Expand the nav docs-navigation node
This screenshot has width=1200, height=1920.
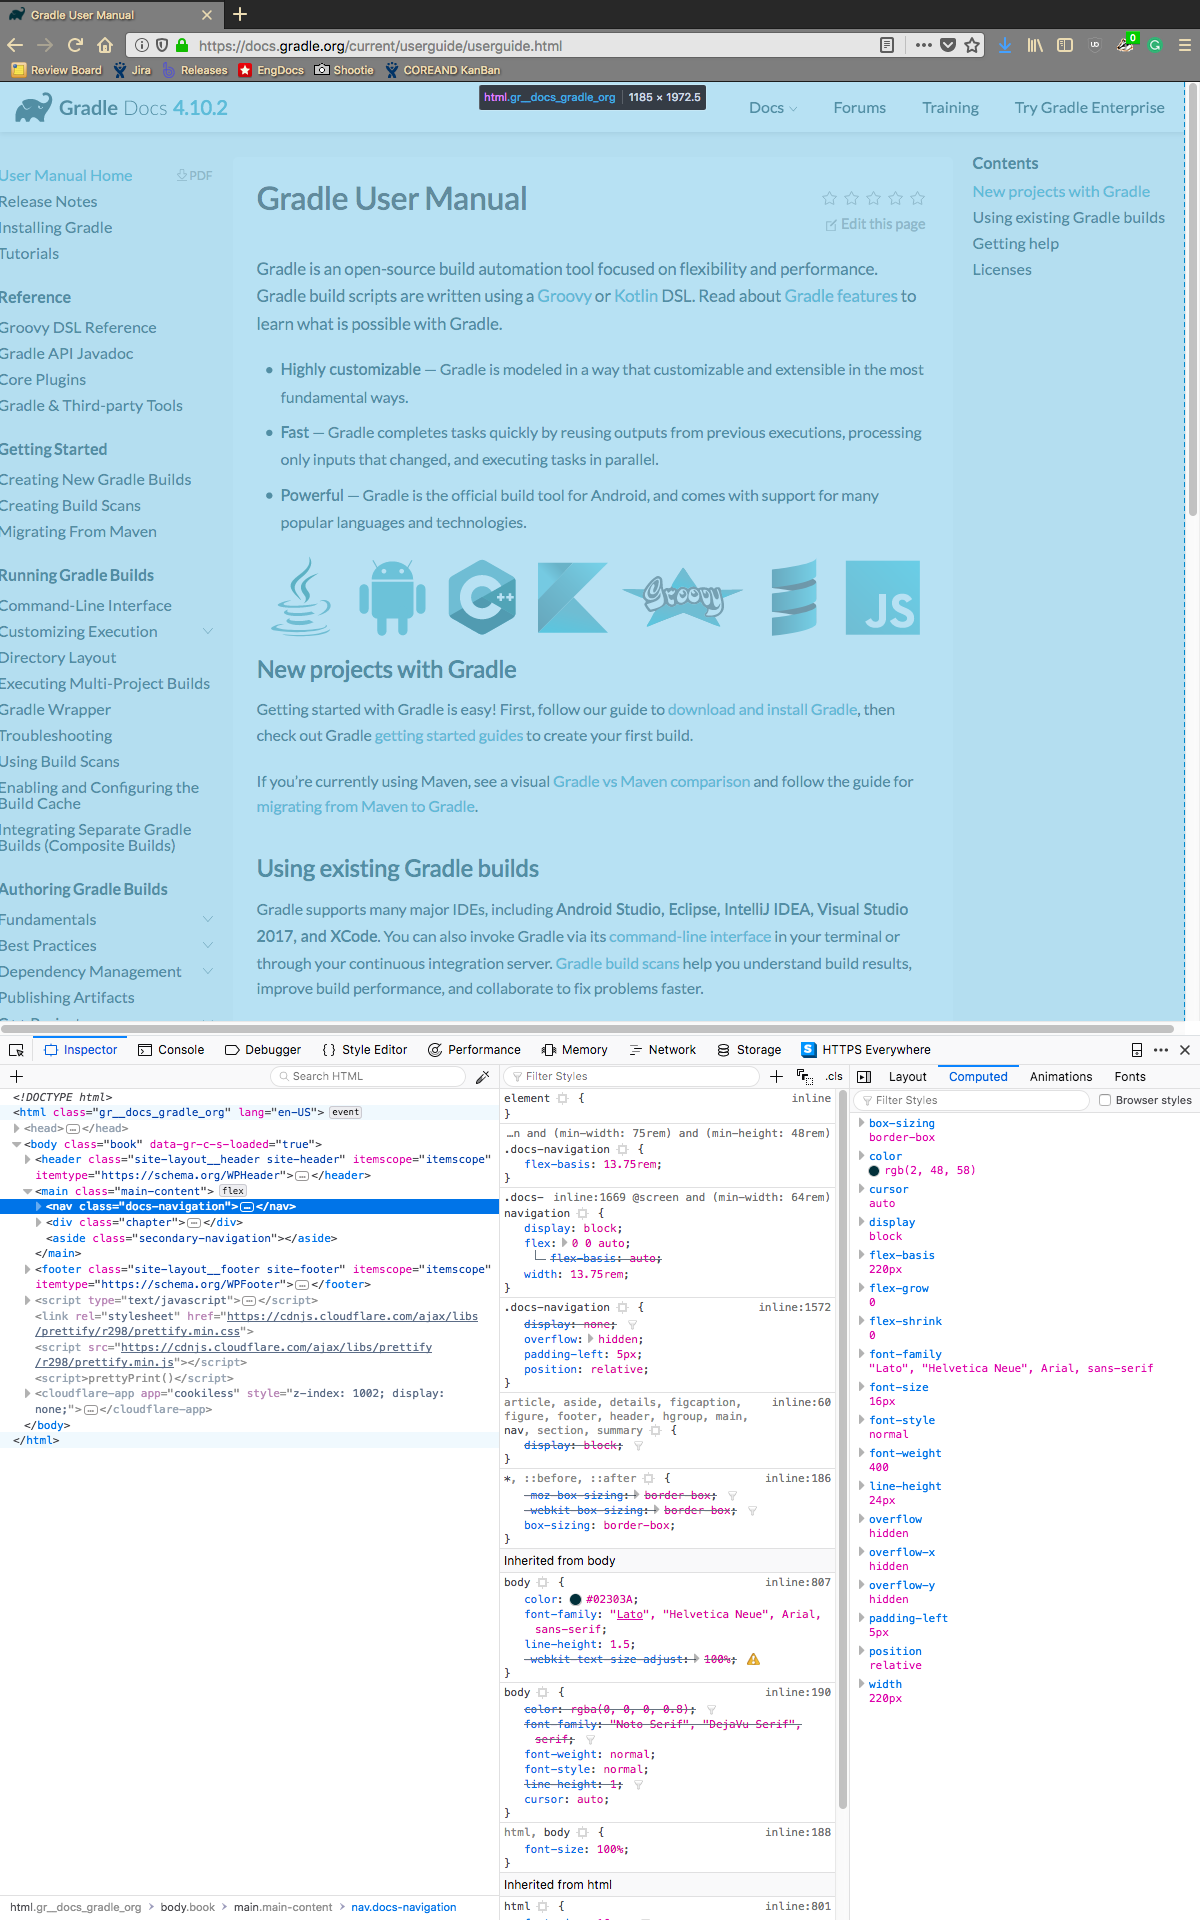point(39,1207)
